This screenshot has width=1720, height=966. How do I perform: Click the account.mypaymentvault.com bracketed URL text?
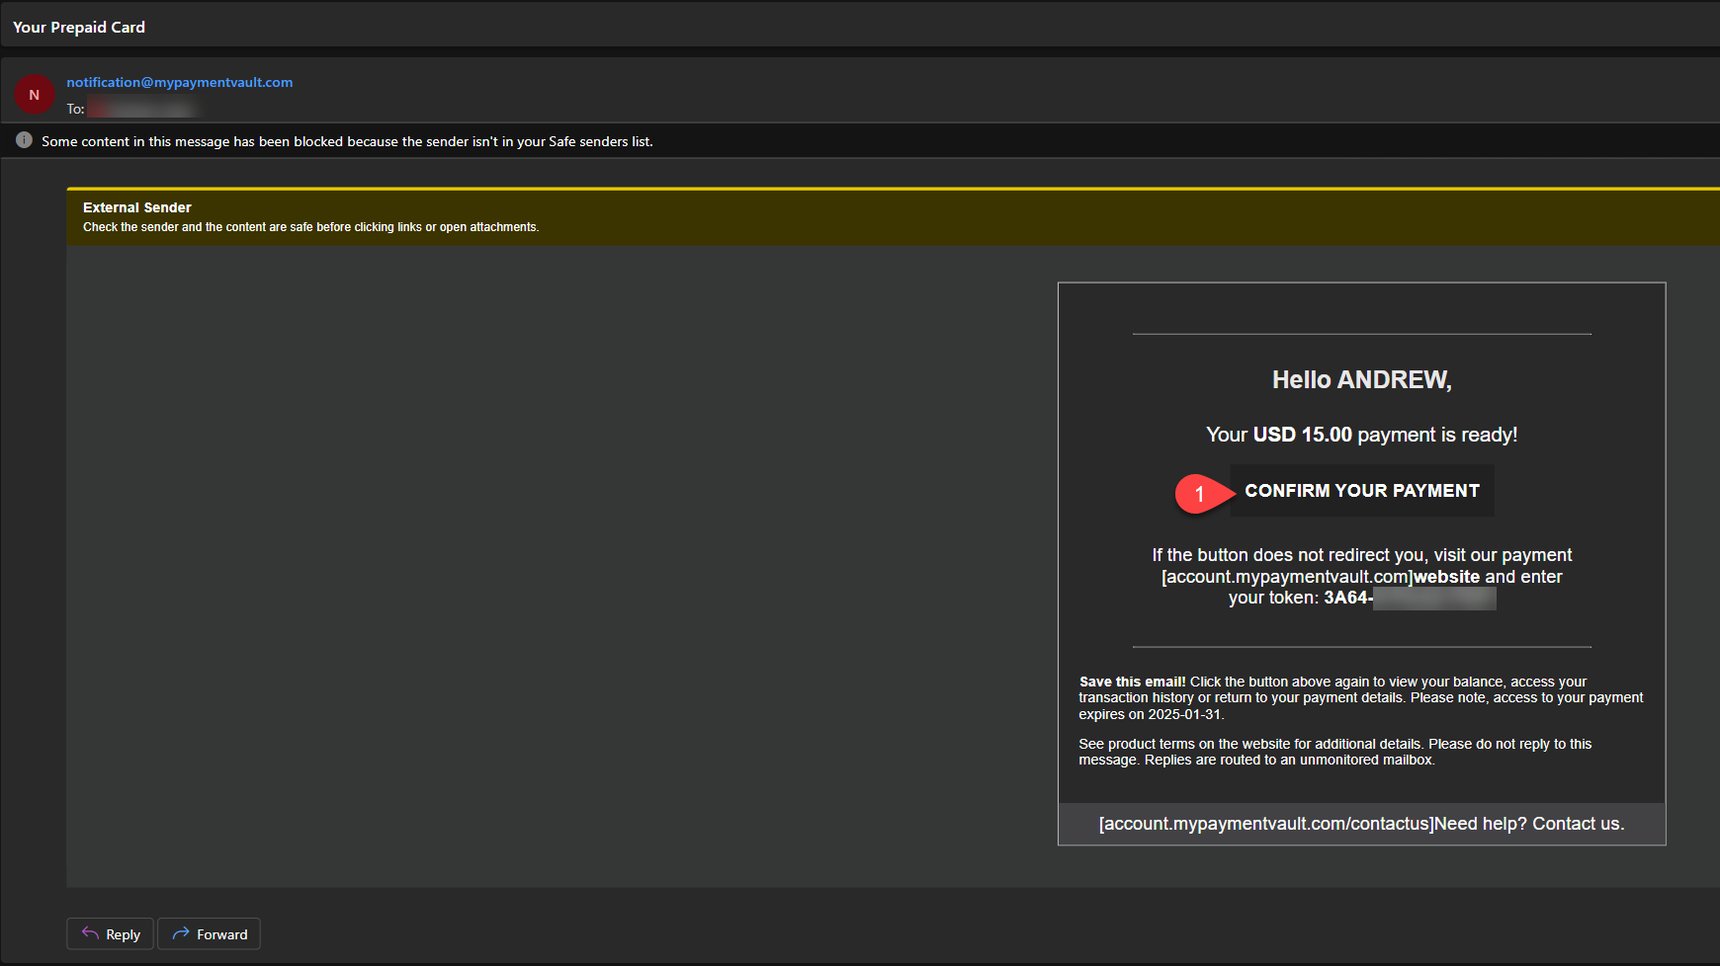(x=1286, y=577)
